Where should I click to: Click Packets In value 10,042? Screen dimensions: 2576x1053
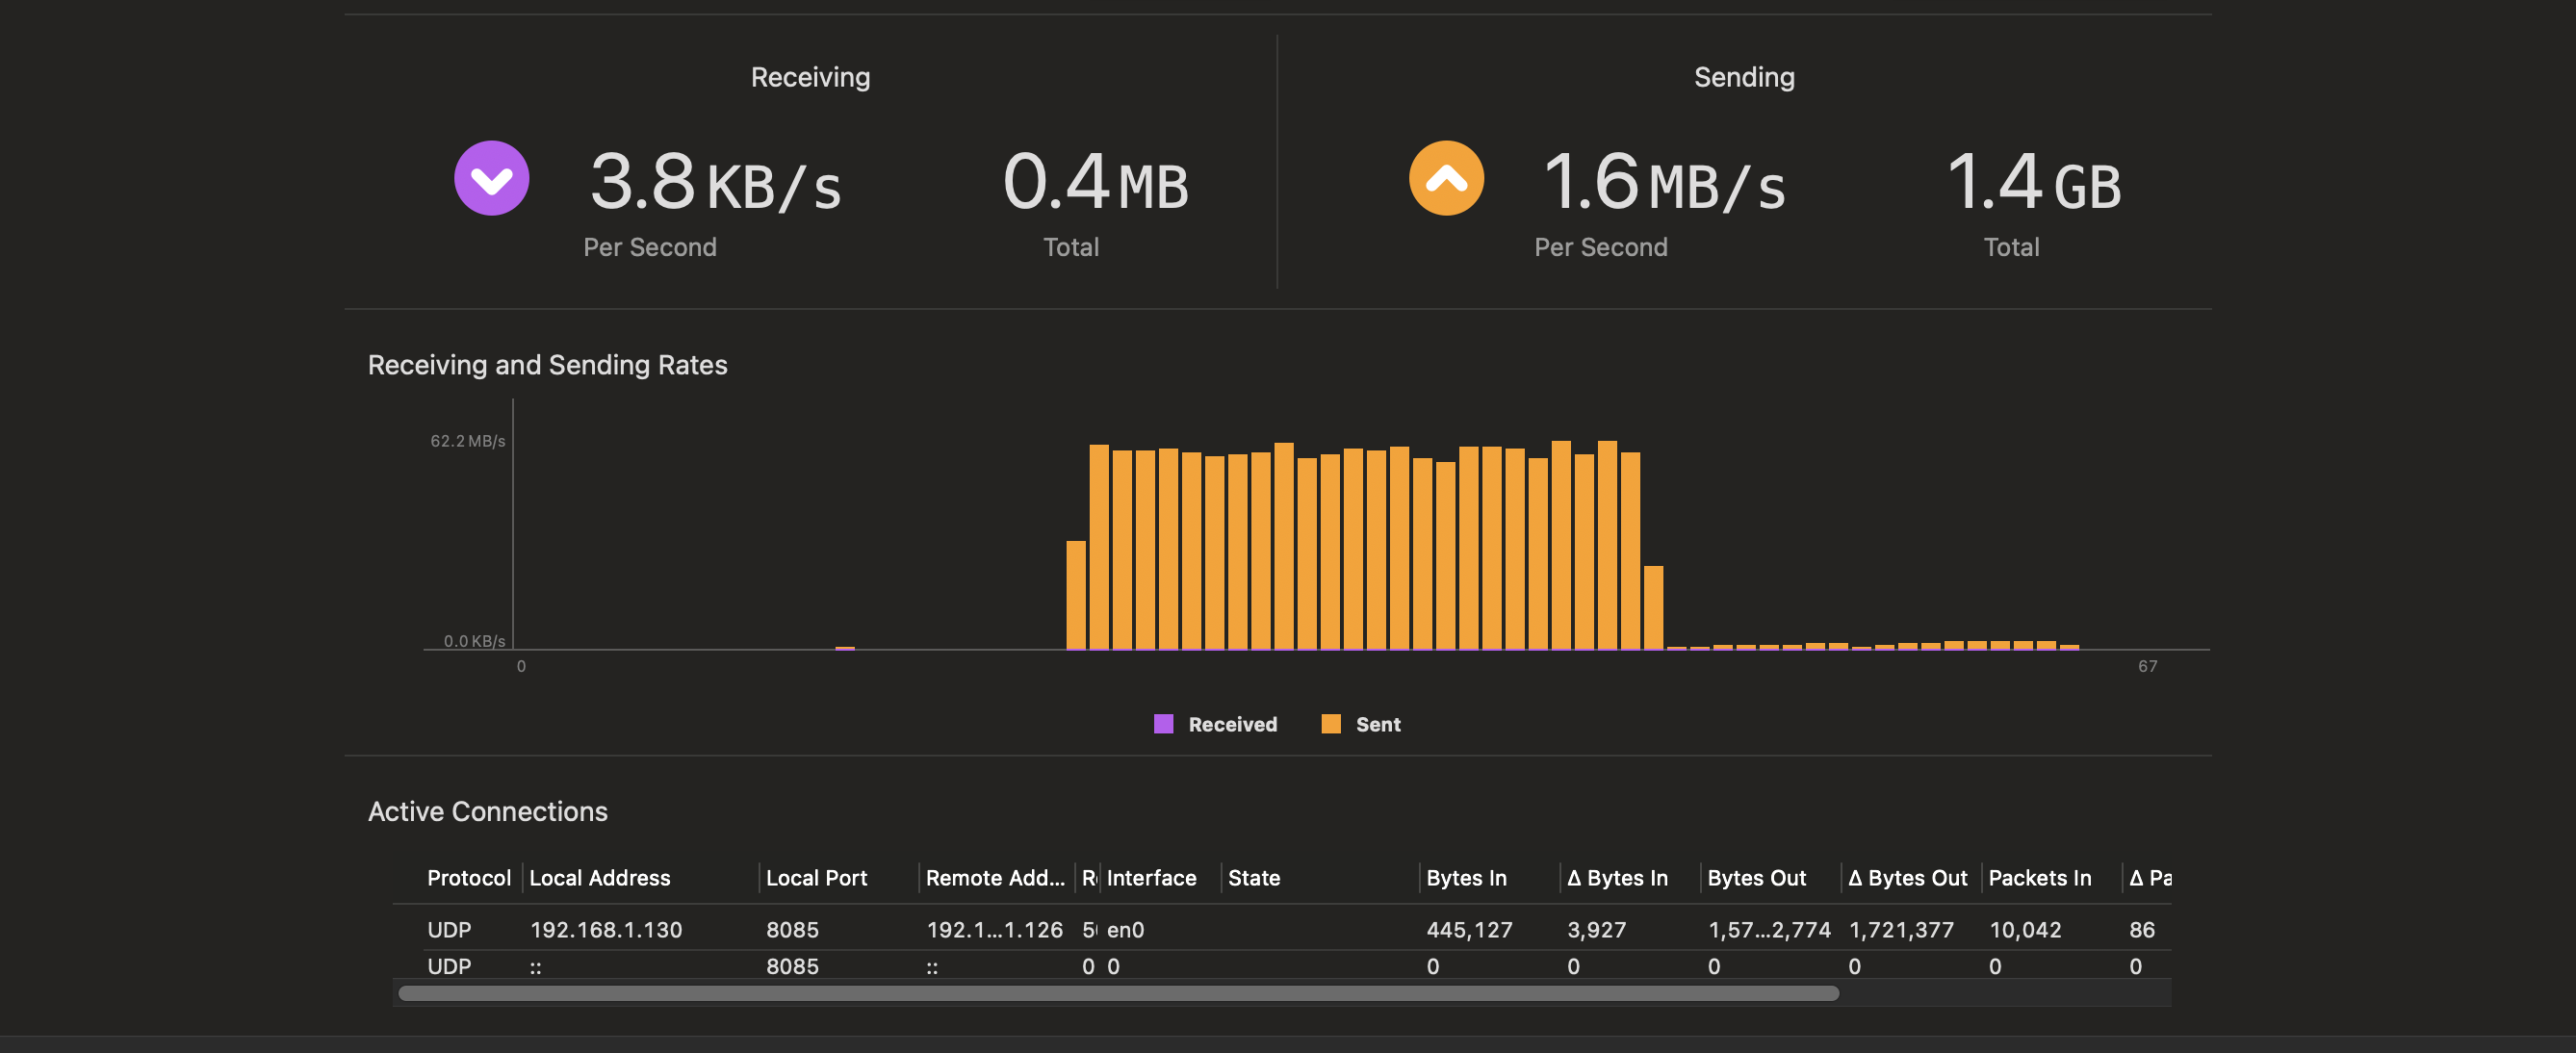[2025, 930]
